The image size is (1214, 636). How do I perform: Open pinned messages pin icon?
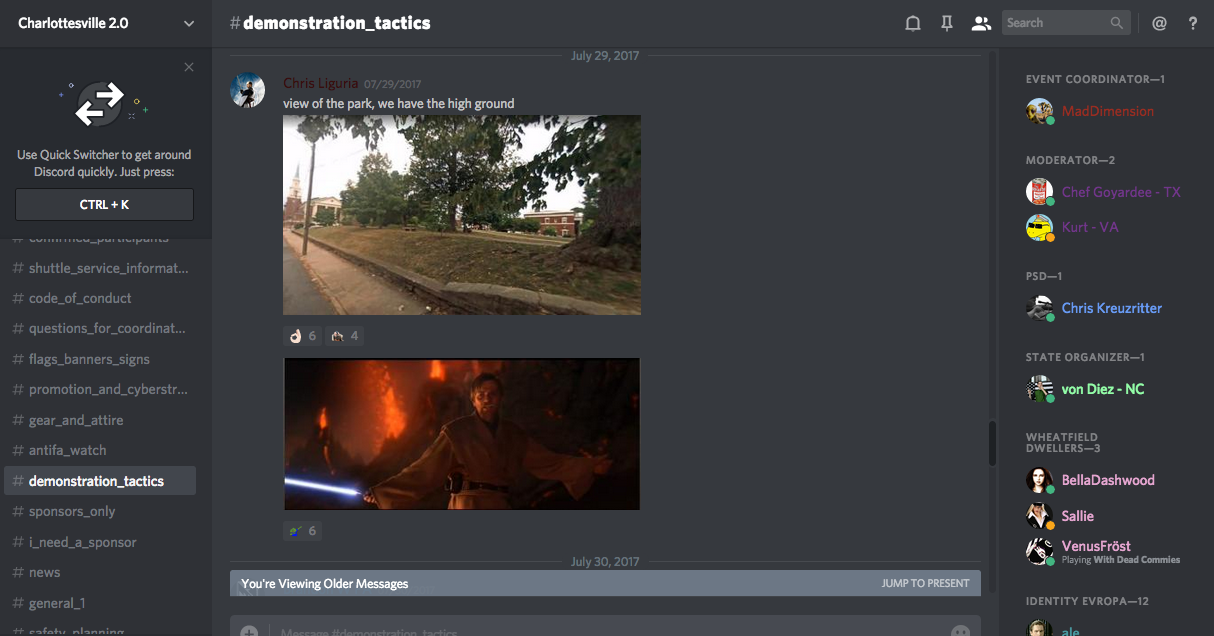[x=946, y=23]
